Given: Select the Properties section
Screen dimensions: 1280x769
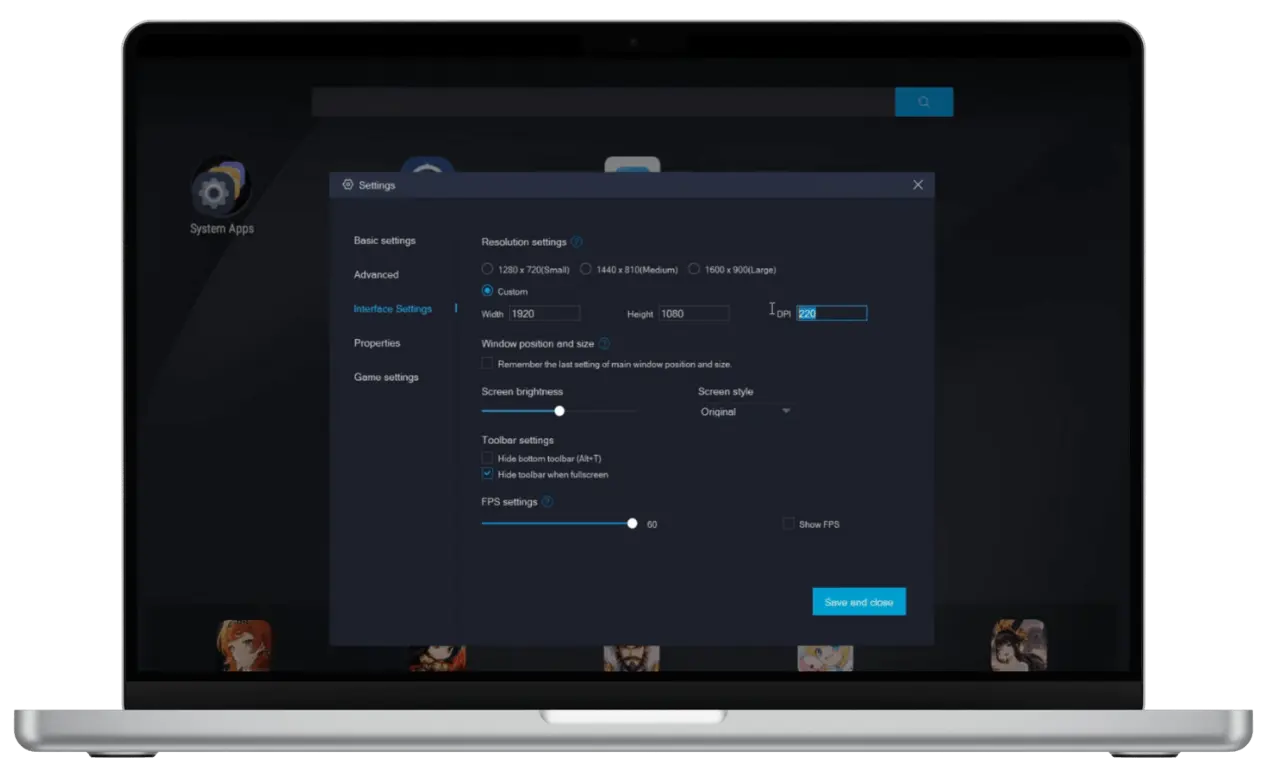Looking at the screenshot, I should pos(376,343).
